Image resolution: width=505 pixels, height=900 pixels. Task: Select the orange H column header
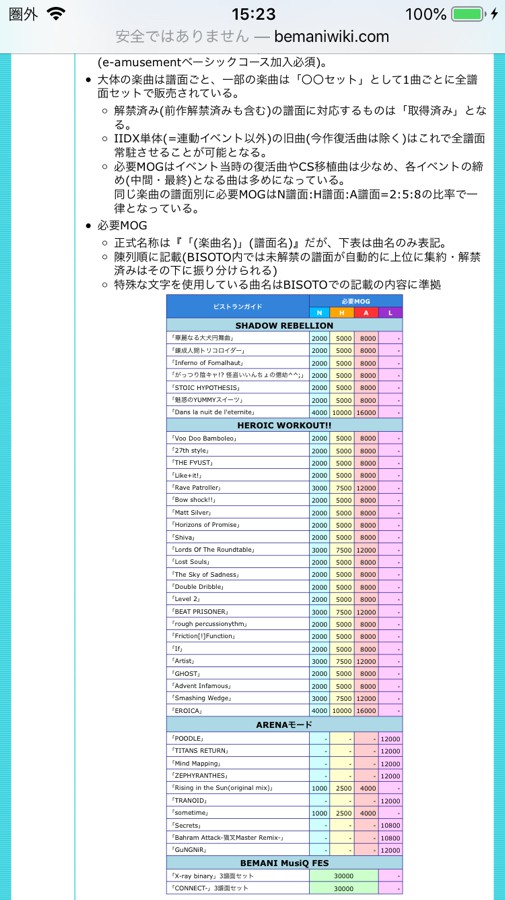click(x=342, y=312)
